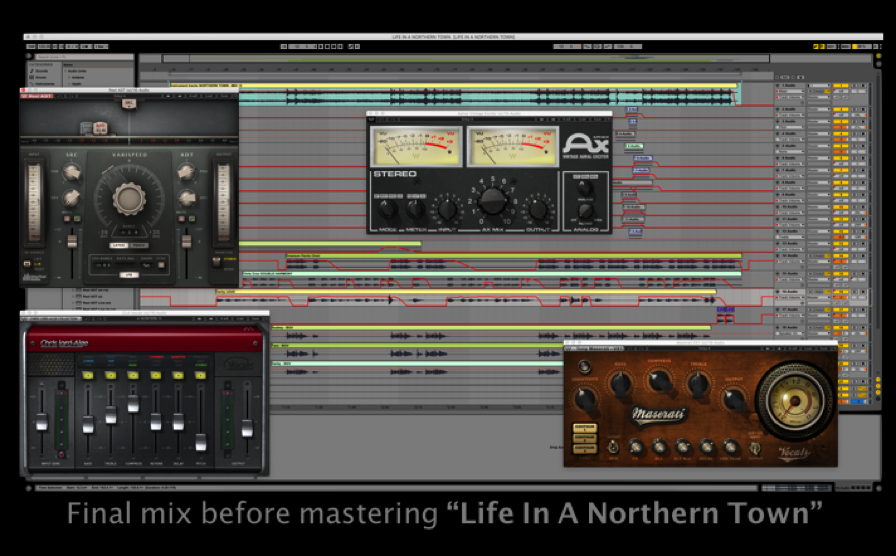The image size is (896, 556).
Task: Click the Output knob in Maserati VX1
Action: (x=734, y=399)
